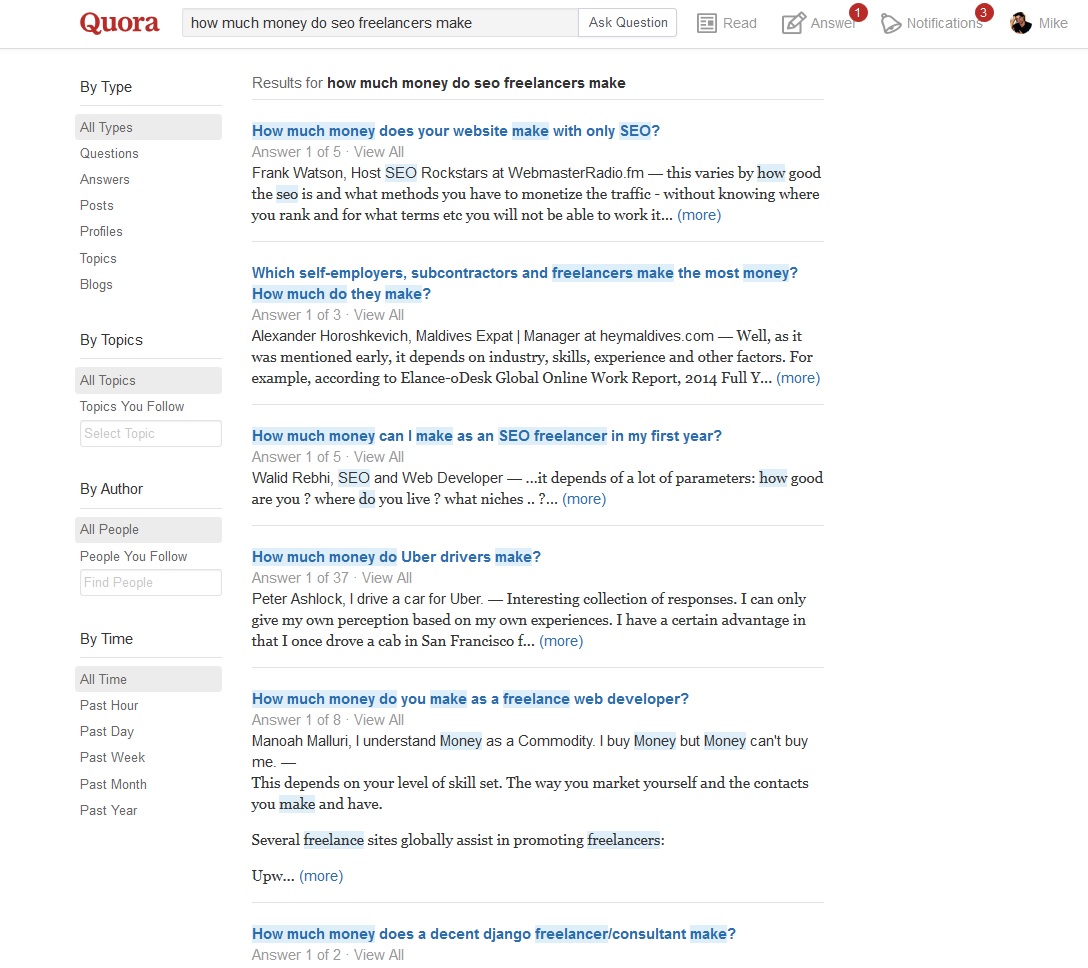View All 8 freelance web developer answers
Image resolution: width=1088 pixels, height=968 pixels.
[x=379, y=720]
